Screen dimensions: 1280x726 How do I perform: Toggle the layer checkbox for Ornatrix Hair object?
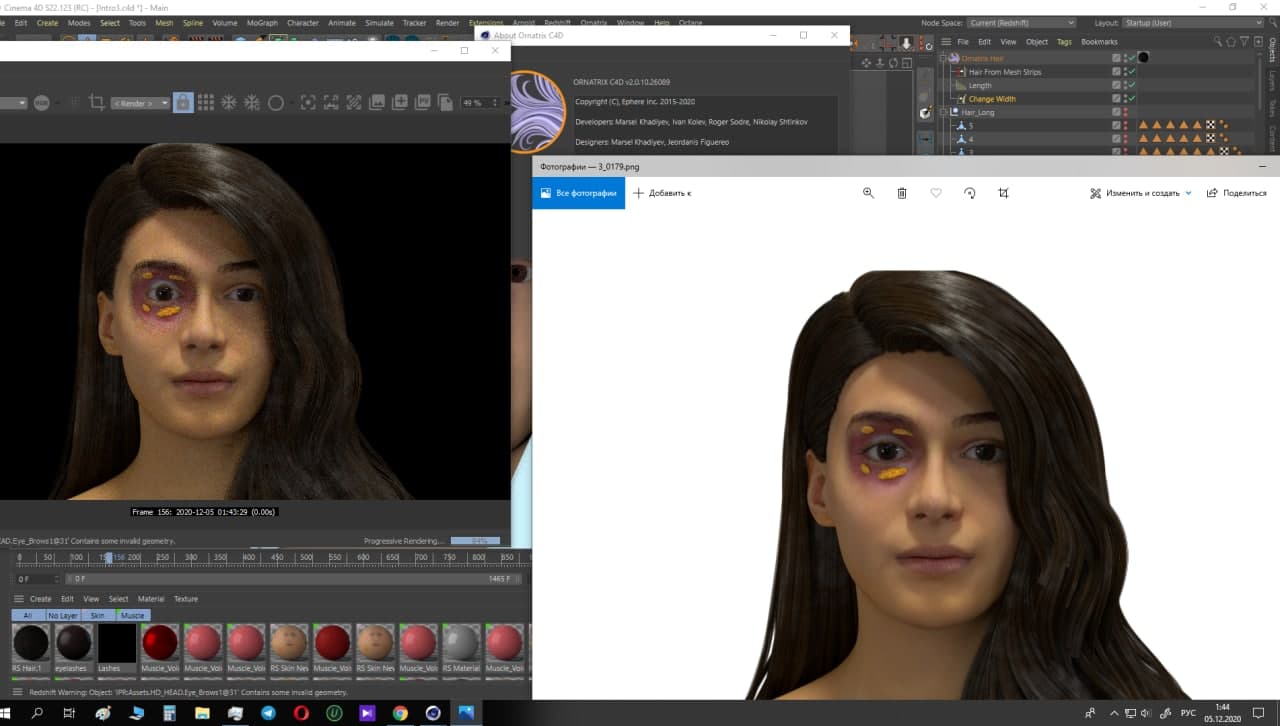click(1116, 58)
